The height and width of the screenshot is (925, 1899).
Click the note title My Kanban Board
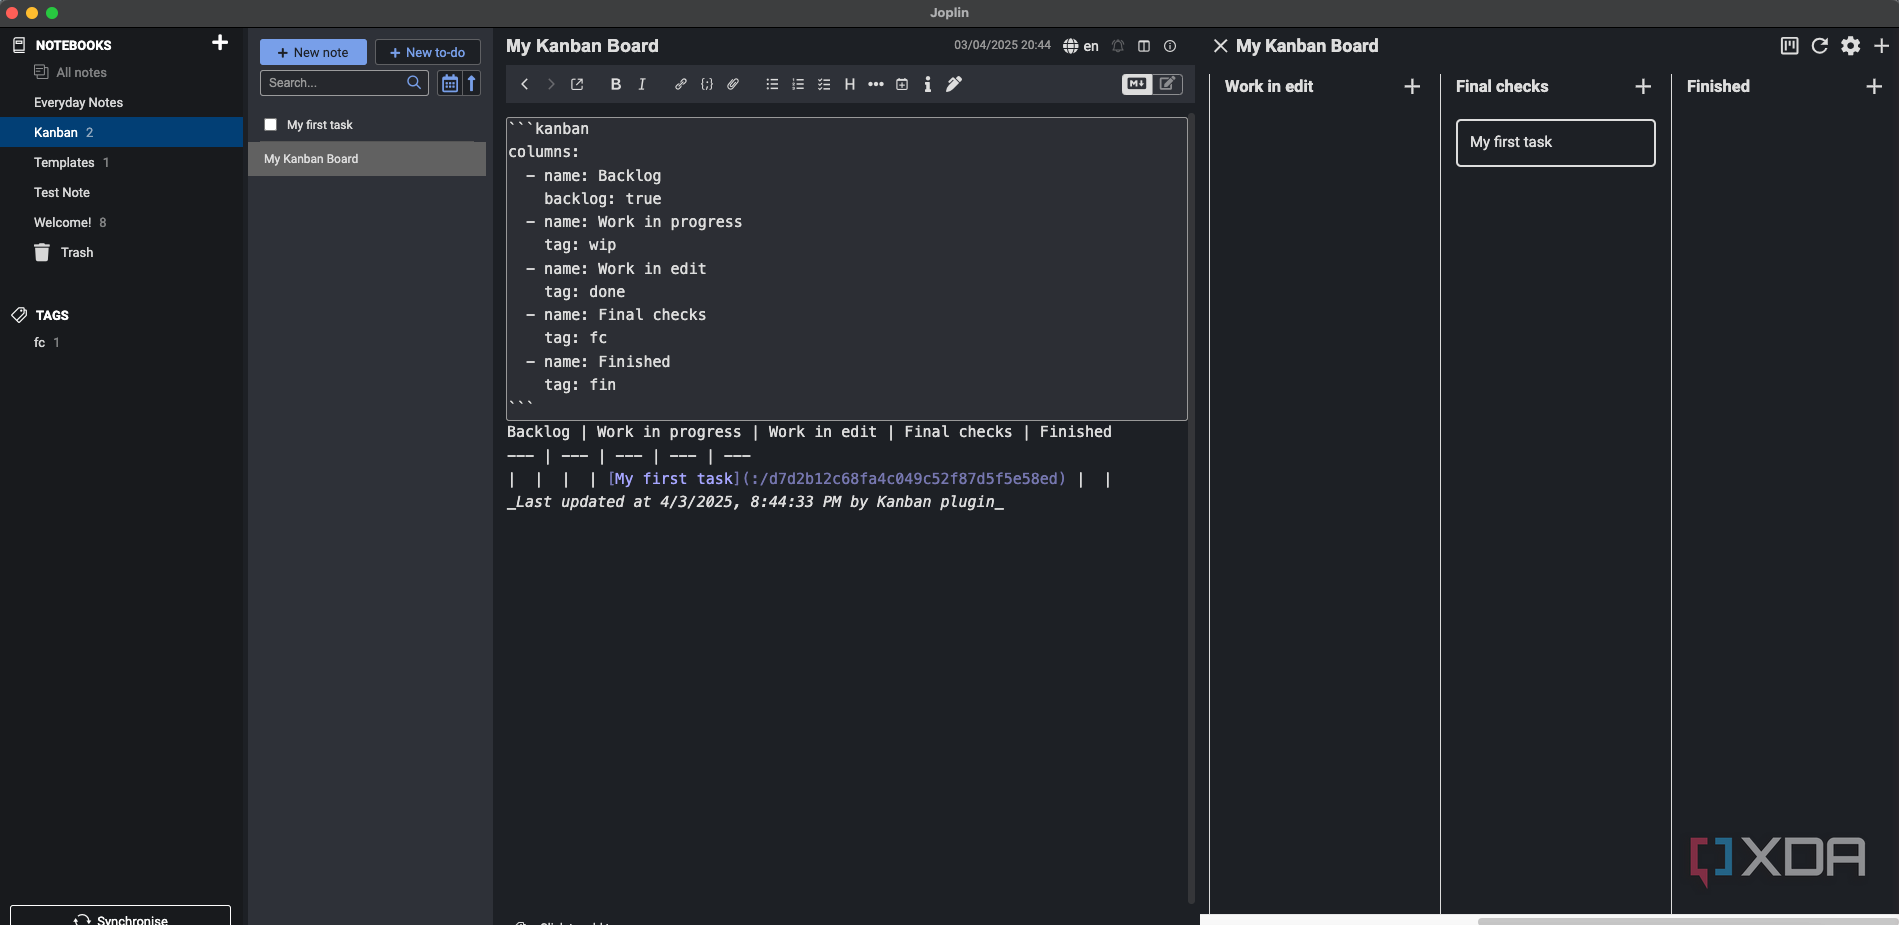[x=582, y=46]
